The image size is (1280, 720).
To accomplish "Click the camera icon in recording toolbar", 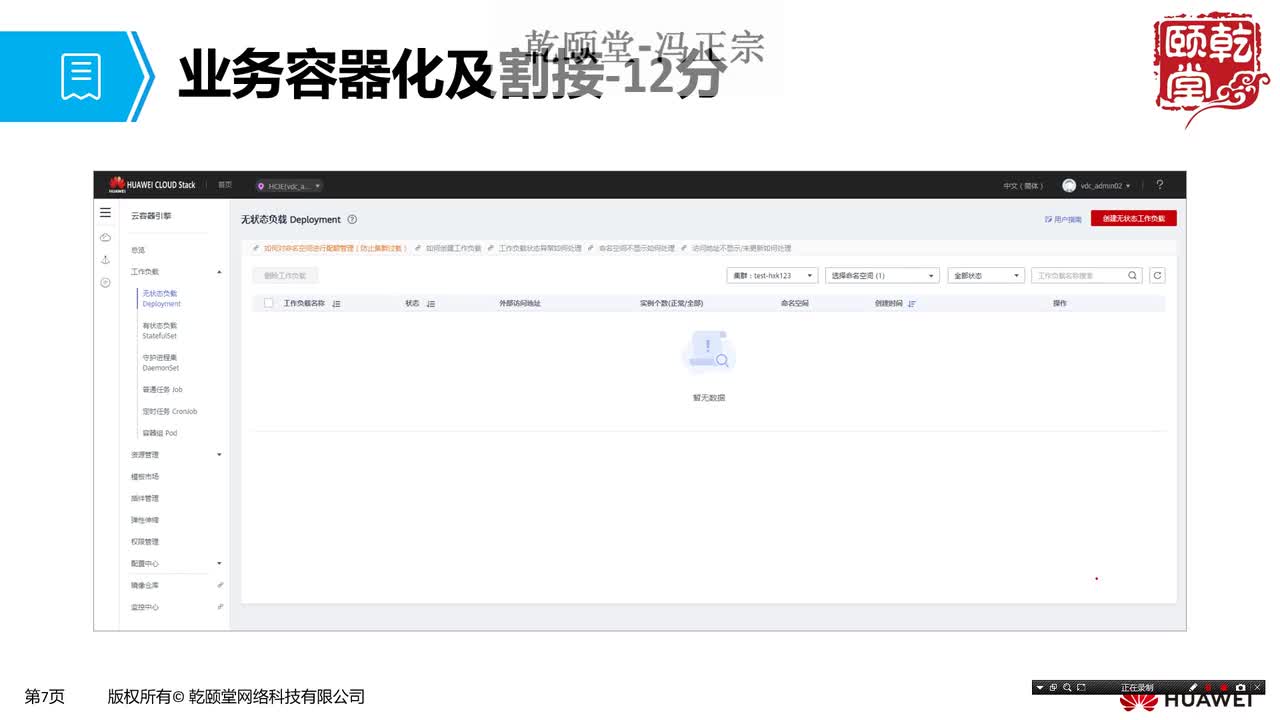I will coord(1241,688).
